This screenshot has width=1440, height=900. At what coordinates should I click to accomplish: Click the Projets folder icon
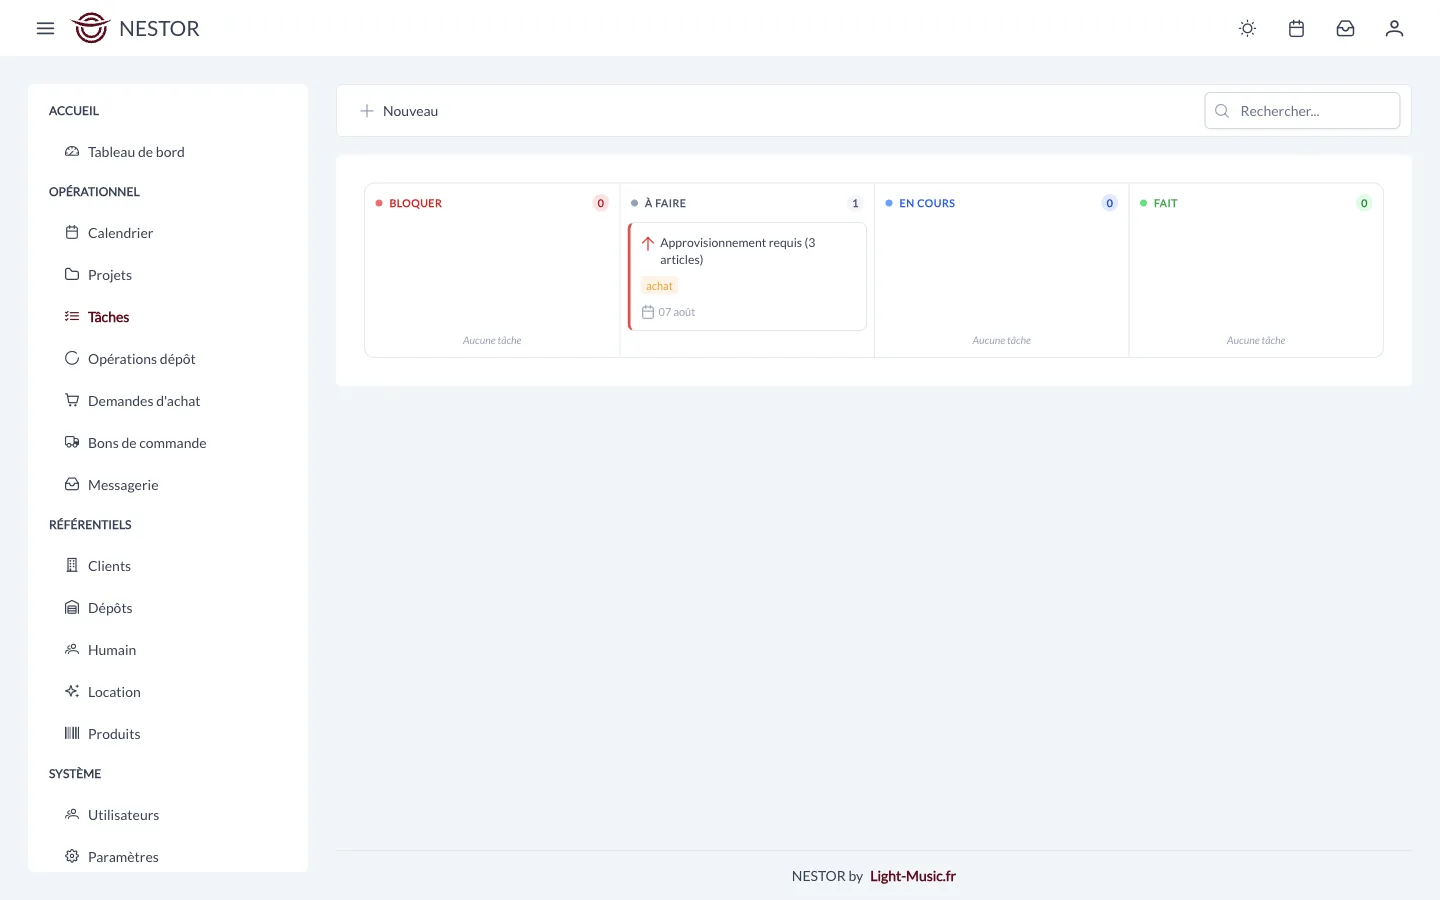72,275
